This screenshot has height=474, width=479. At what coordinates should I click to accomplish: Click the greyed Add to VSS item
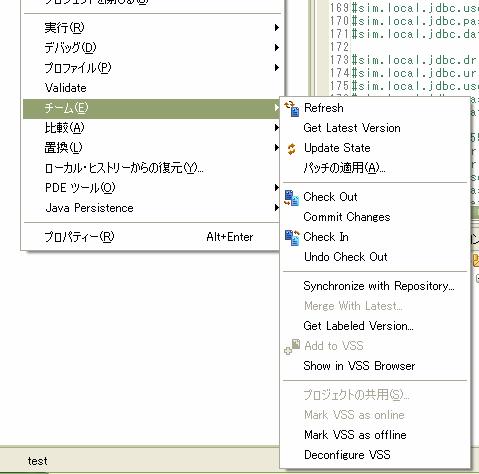tap(375, 346)
